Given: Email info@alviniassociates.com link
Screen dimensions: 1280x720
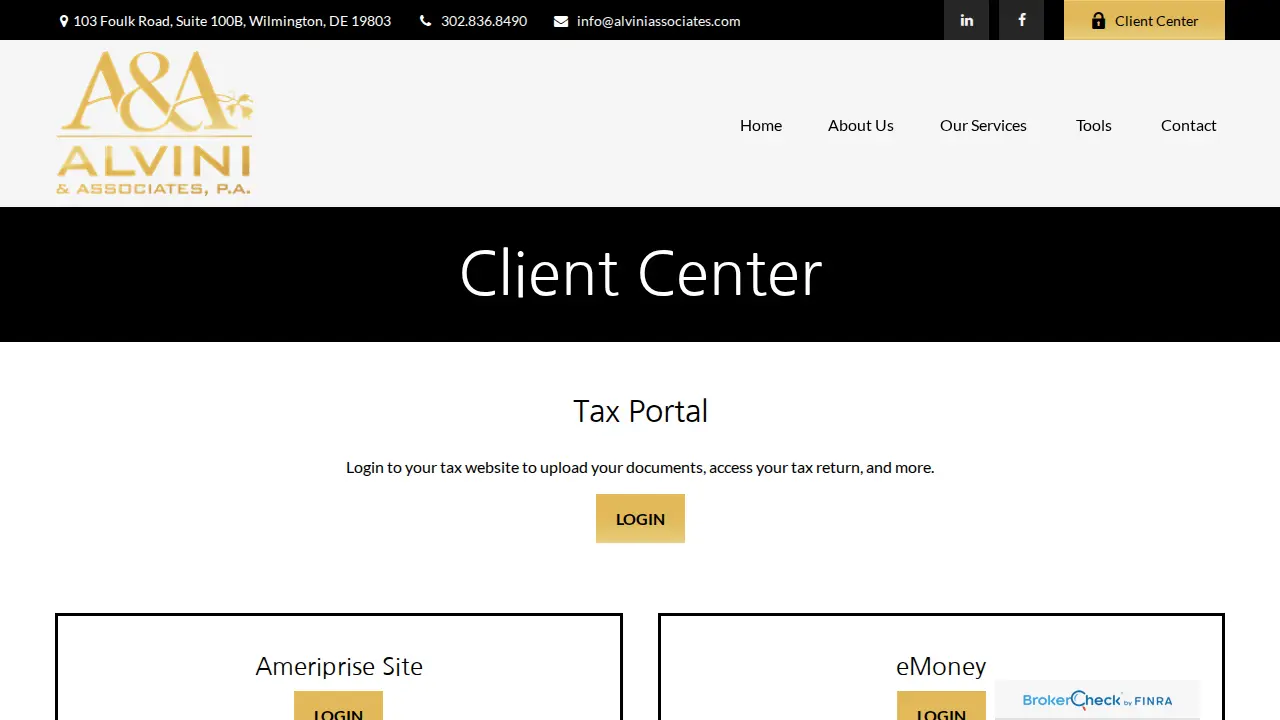Looking at the screenshot, I should [x=659, y=21].
